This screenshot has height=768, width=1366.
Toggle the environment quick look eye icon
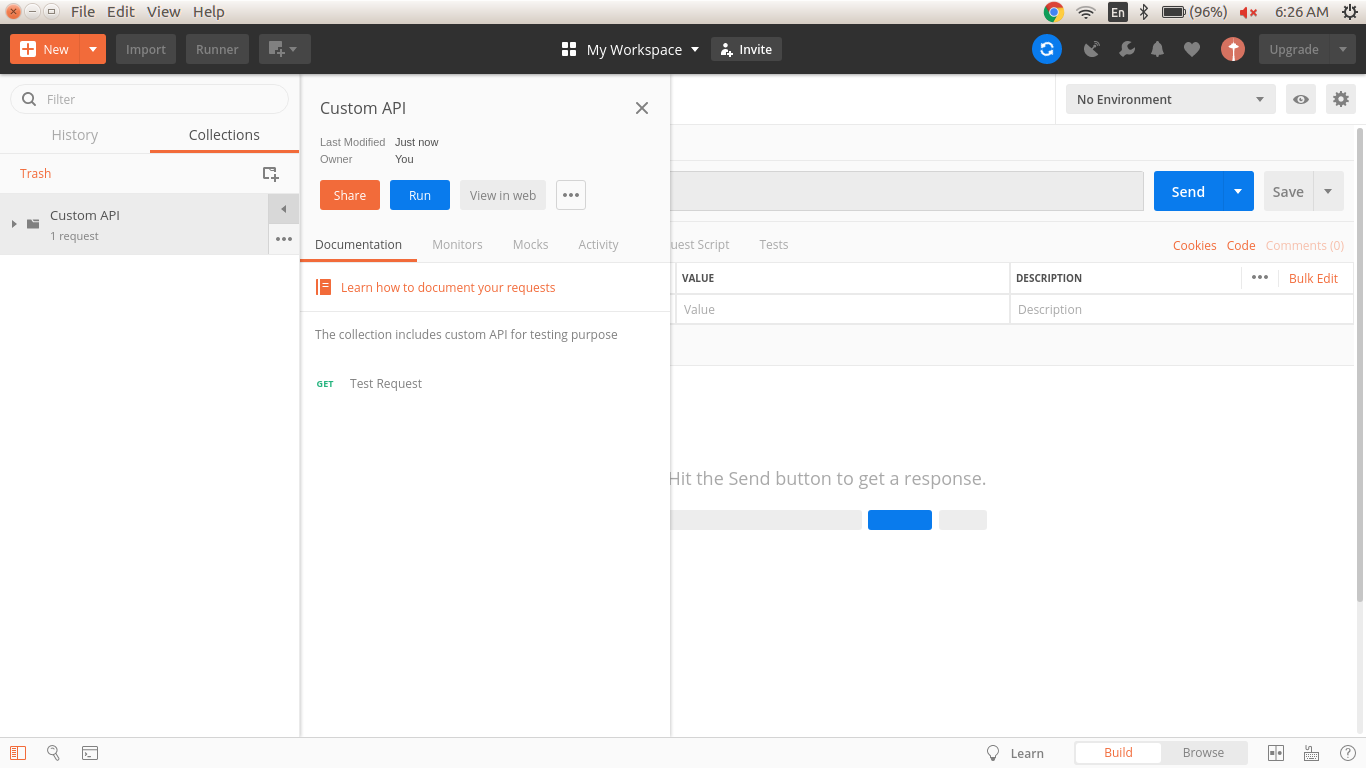click(x=1301, y=99)
